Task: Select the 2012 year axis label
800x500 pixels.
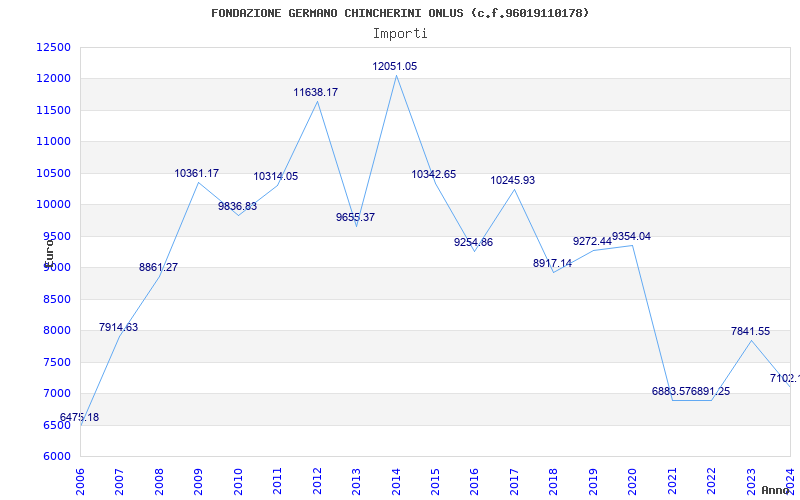Action: point(317,481)
